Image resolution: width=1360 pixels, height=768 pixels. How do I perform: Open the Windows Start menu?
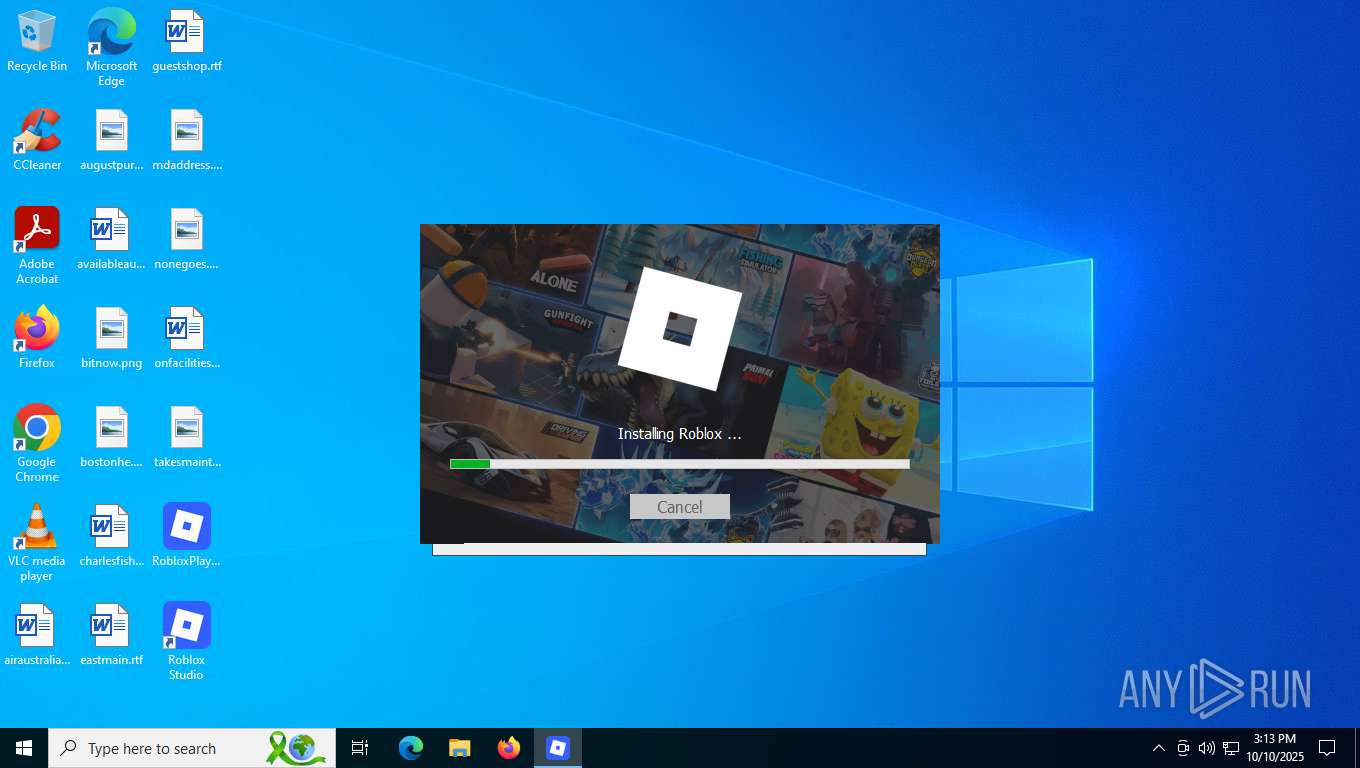(24, 748)
